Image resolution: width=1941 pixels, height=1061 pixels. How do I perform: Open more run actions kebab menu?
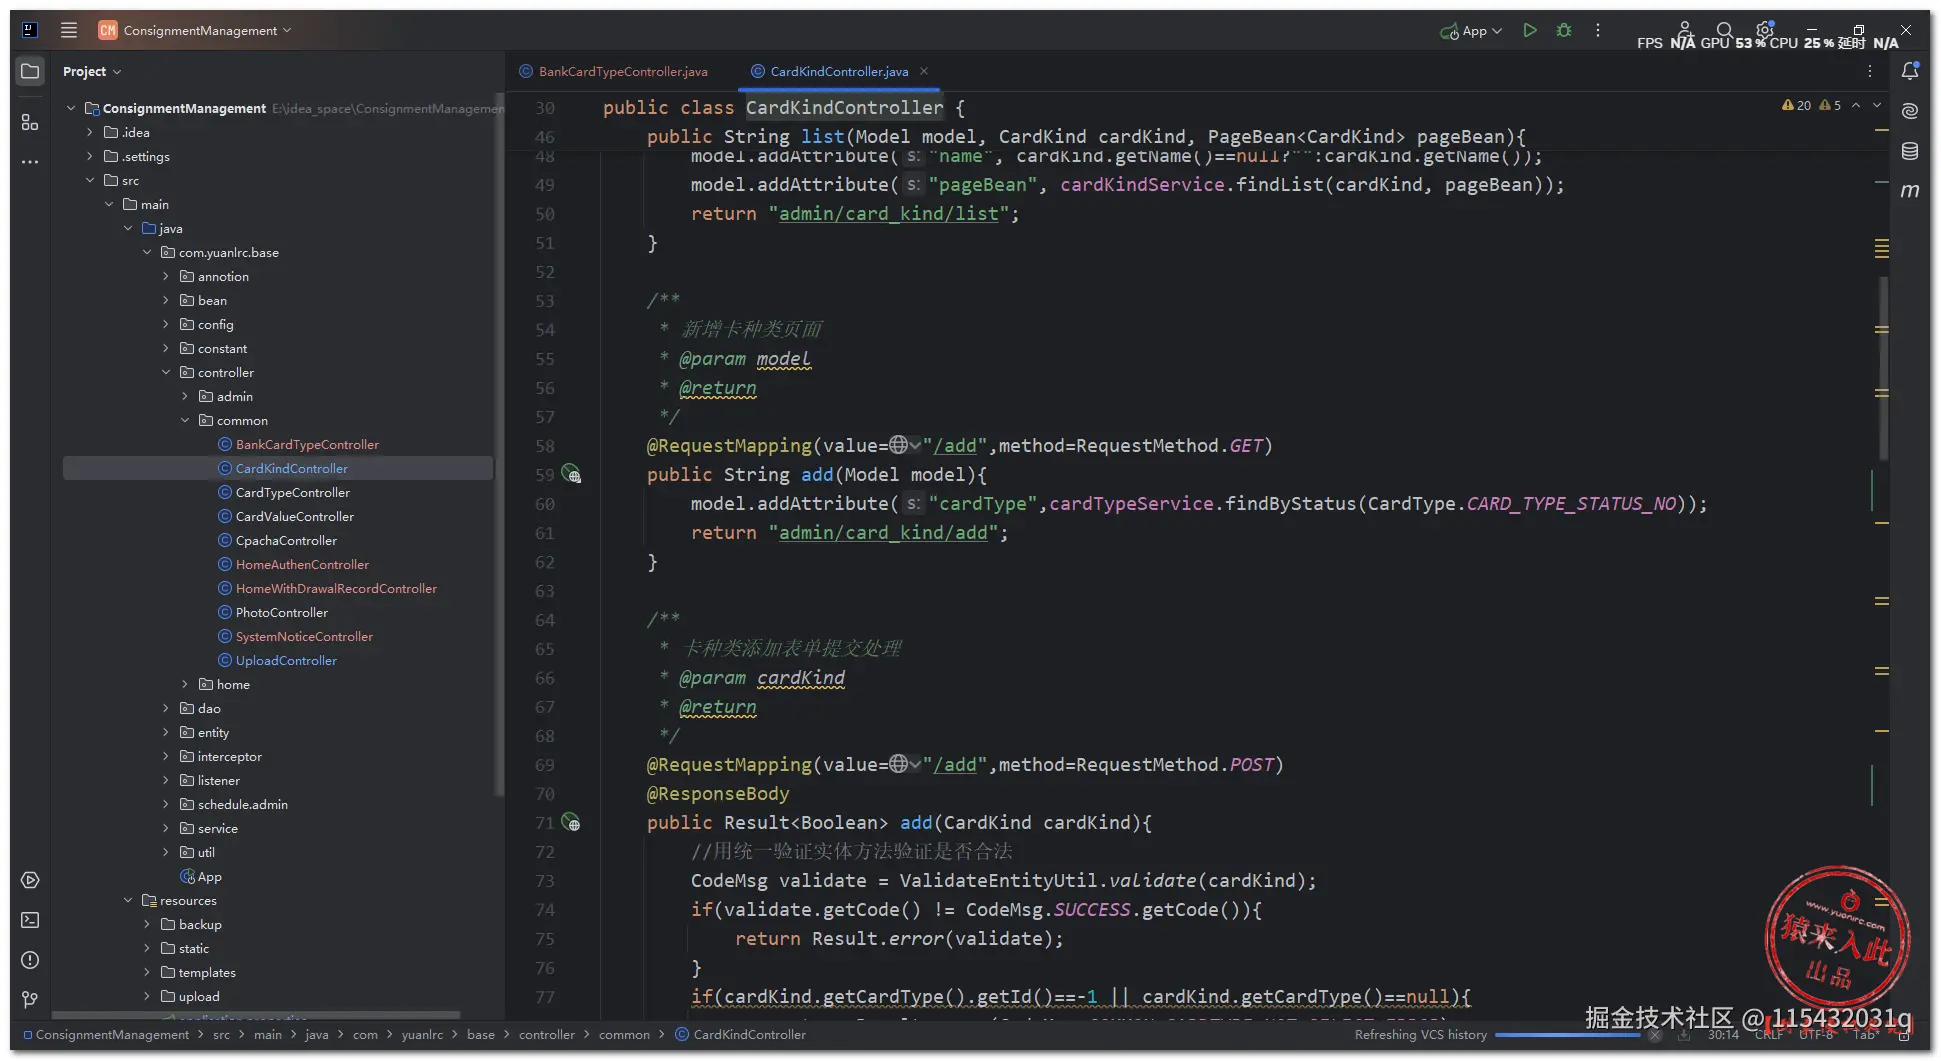1598,31
